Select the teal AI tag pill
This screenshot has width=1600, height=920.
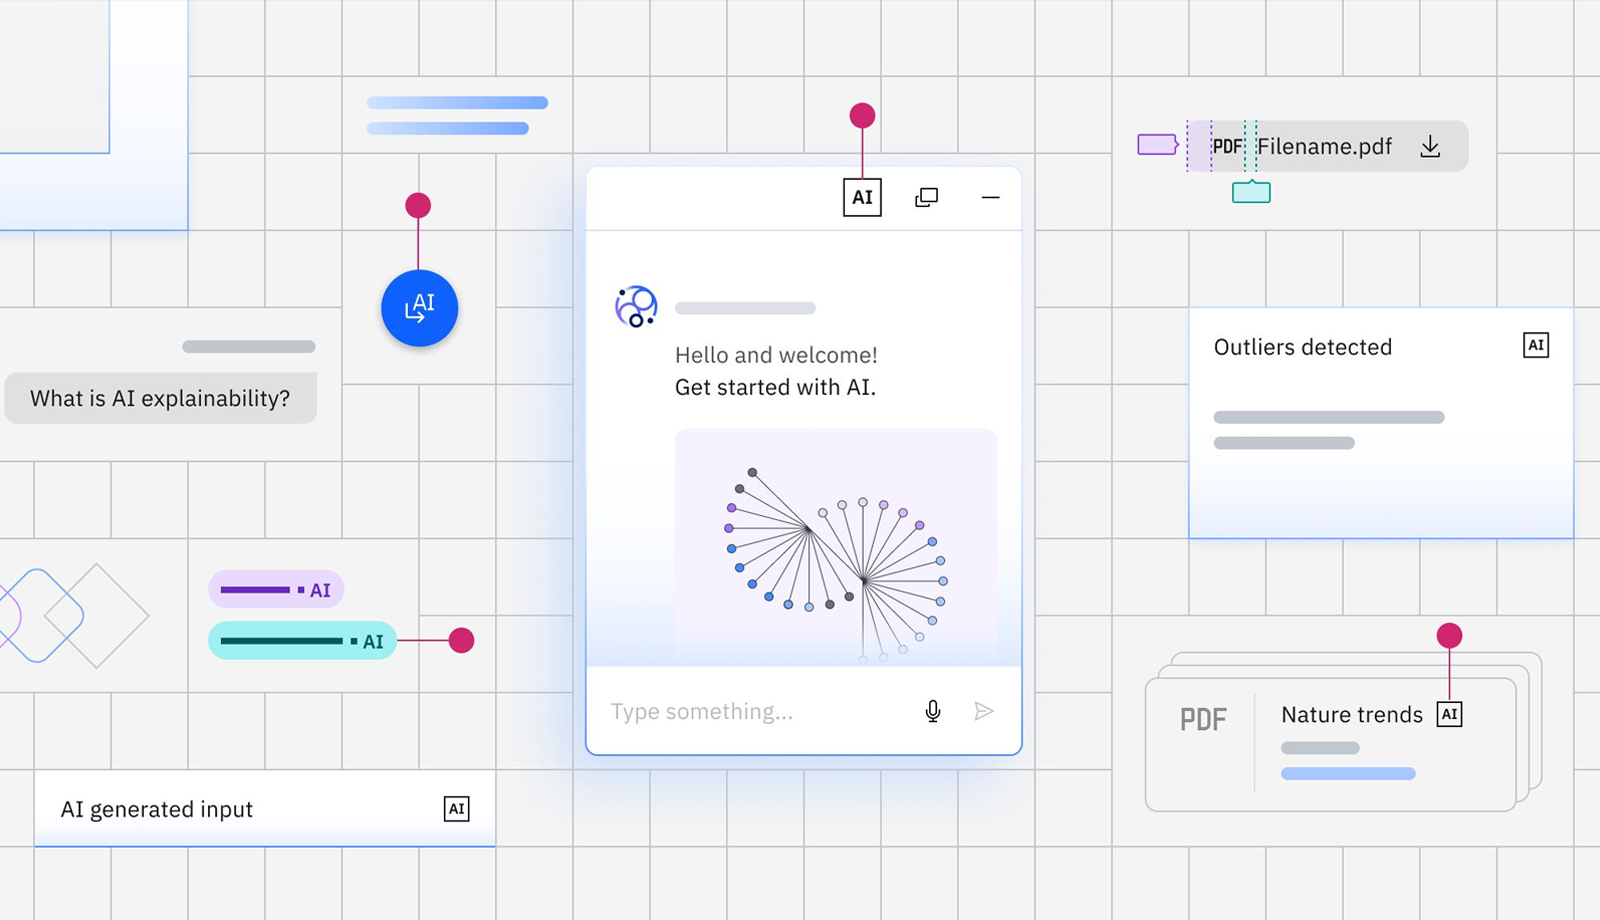(302, 641)
